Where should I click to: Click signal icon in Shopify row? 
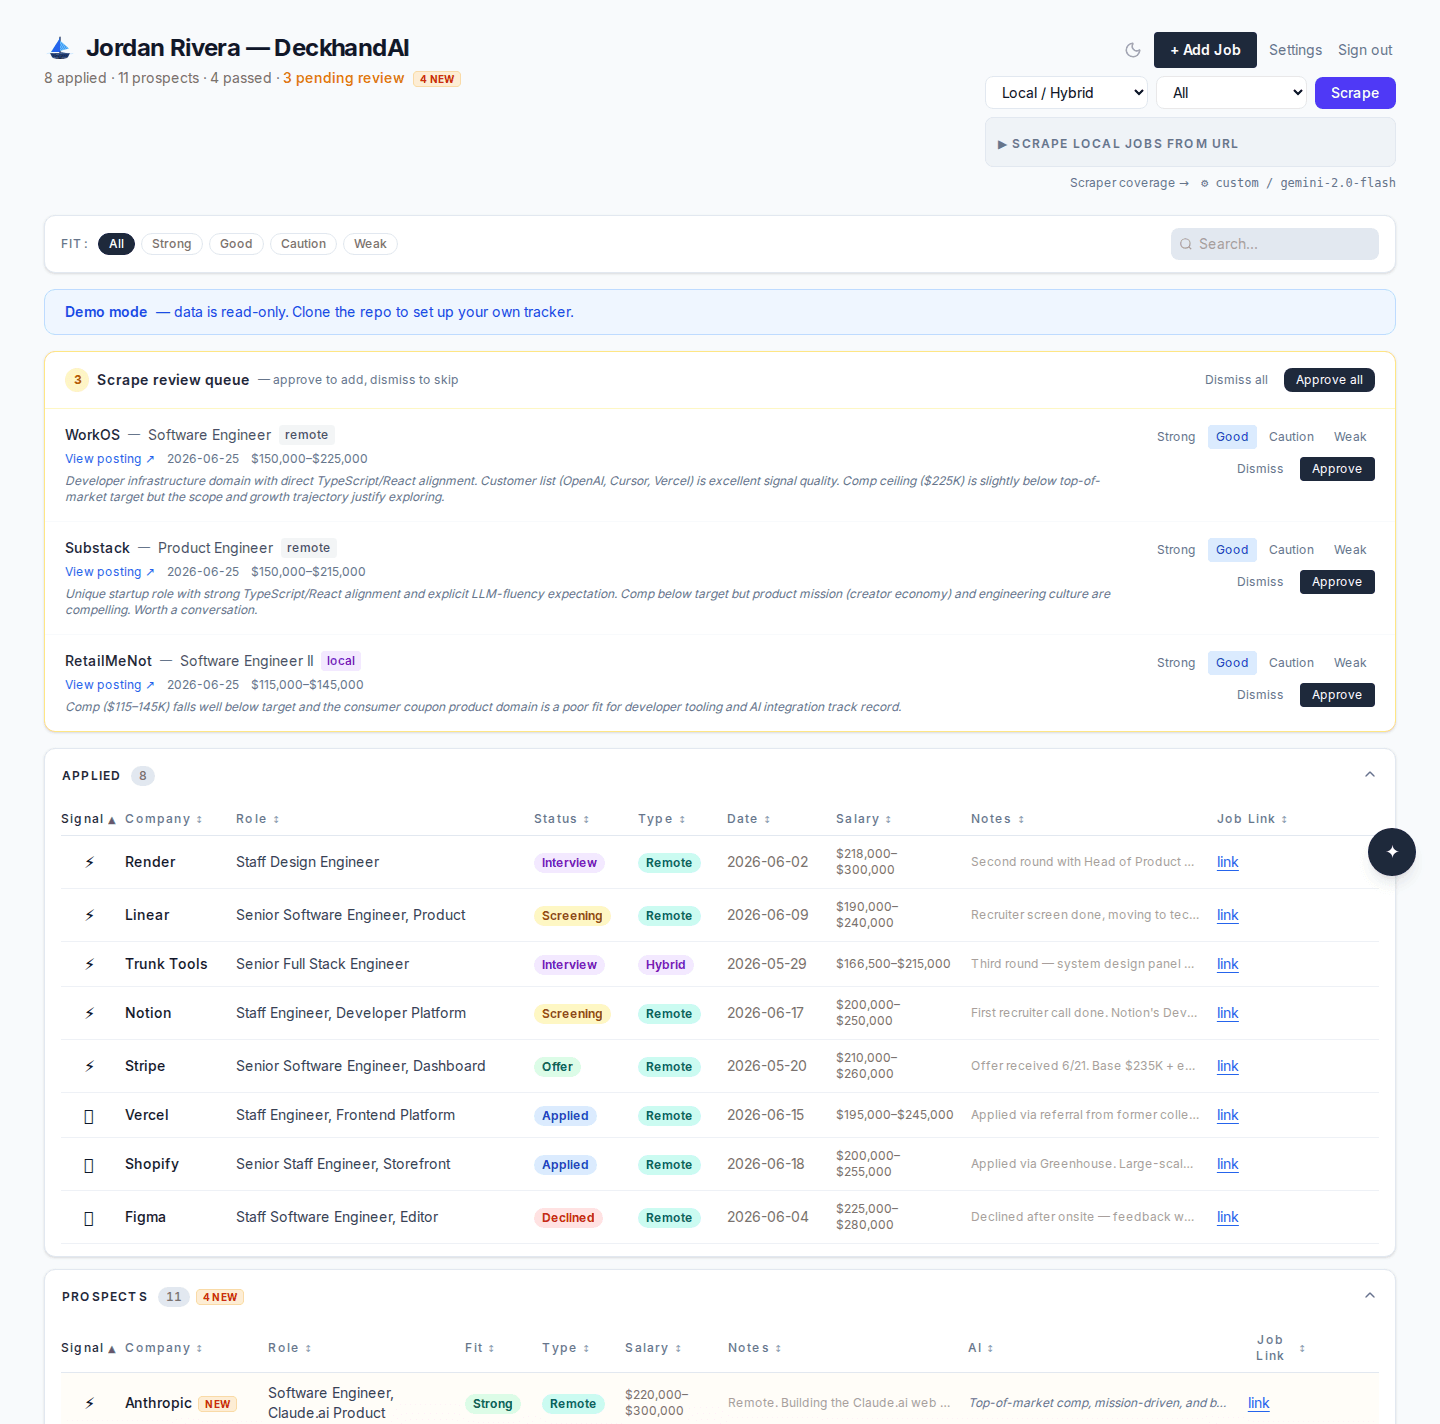[x=89, y=1165]
